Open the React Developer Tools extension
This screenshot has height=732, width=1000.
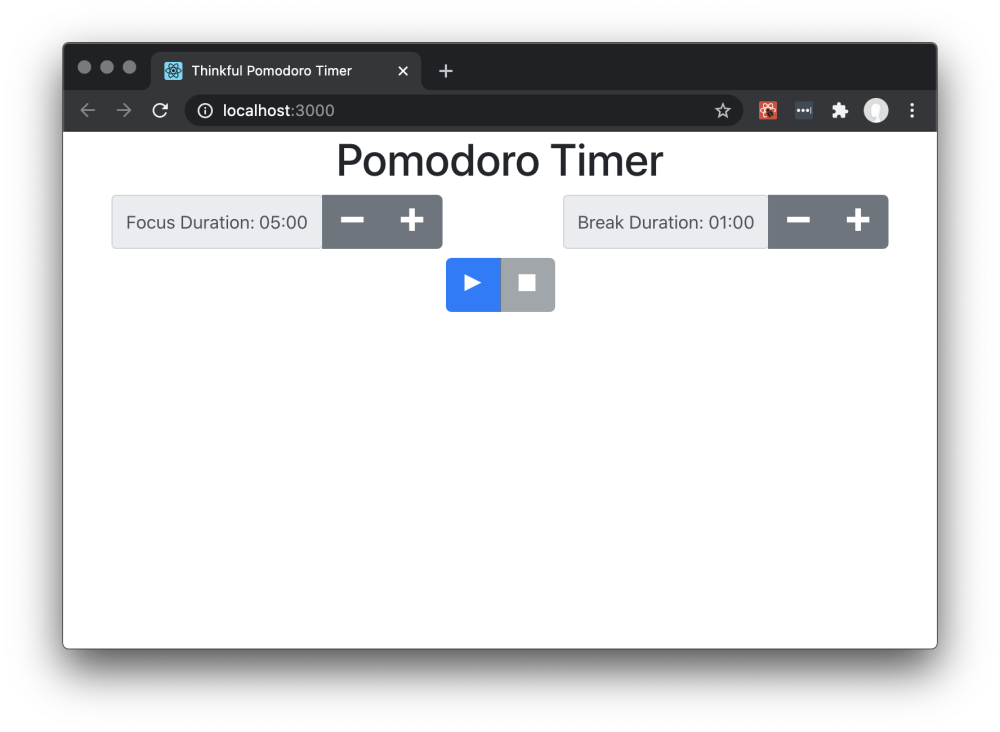point(768,110)
